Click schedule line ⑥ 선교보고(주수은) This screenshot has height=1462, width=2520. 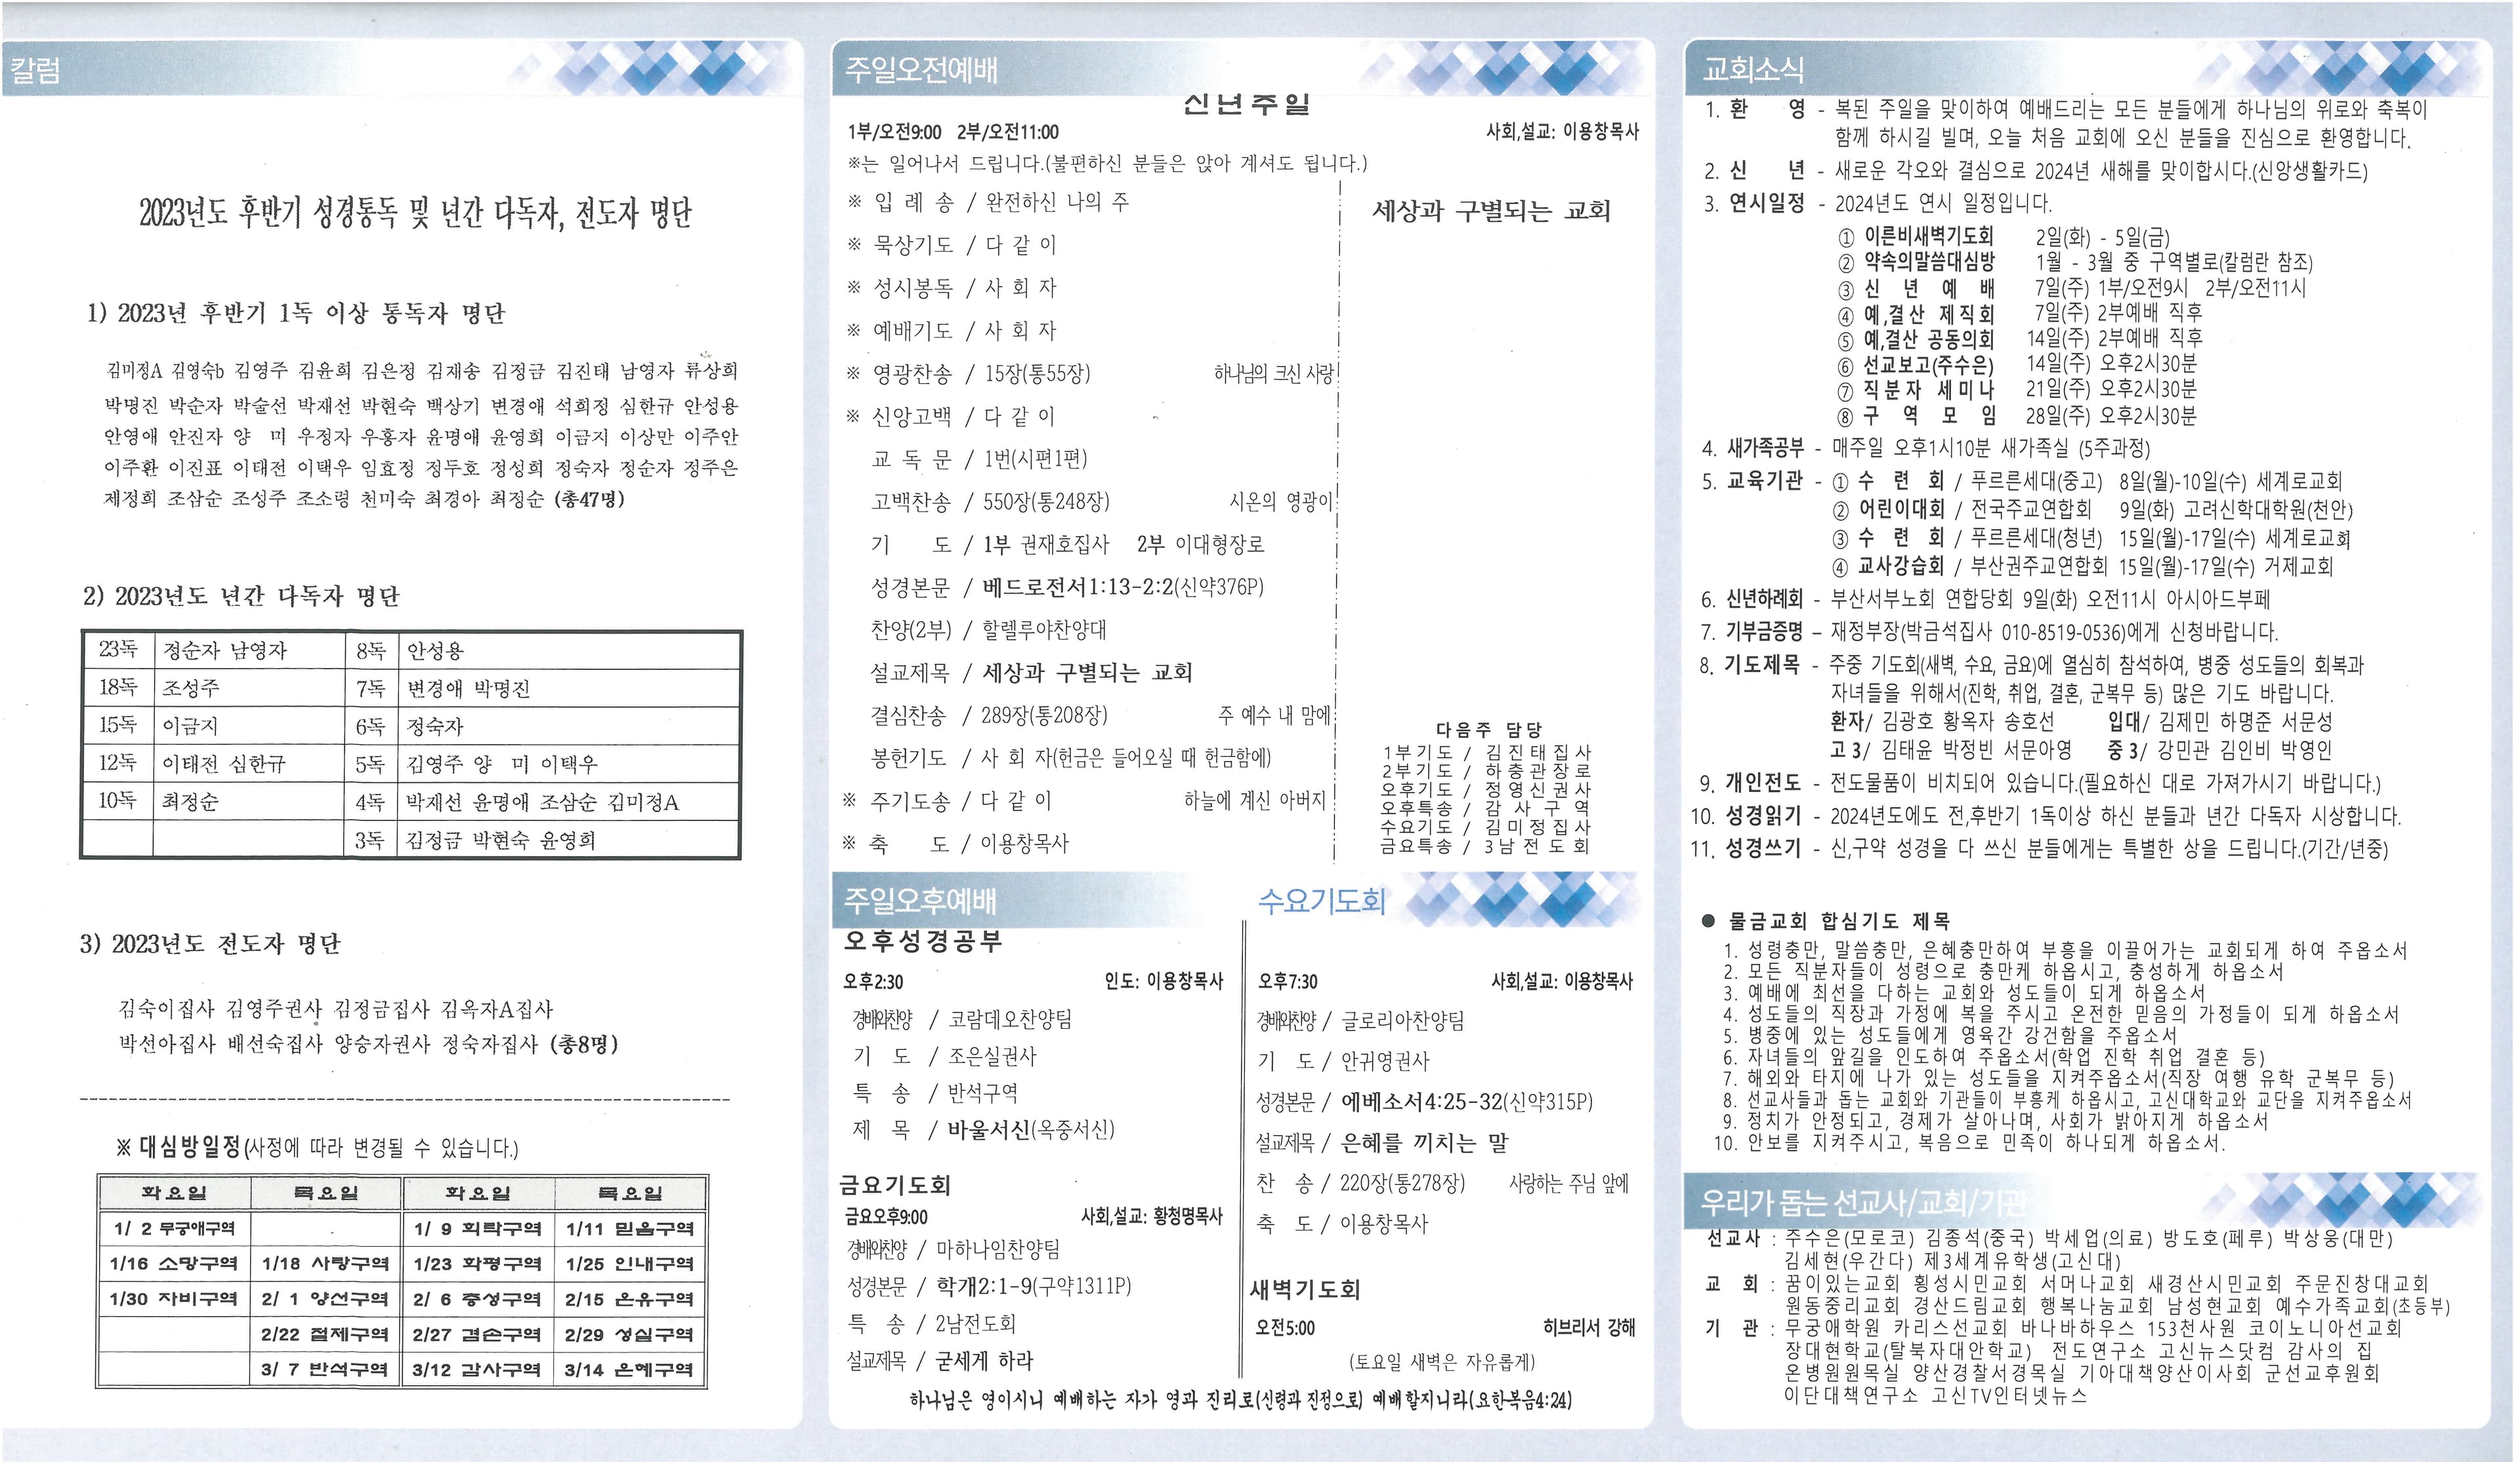tap(2017, 365)
